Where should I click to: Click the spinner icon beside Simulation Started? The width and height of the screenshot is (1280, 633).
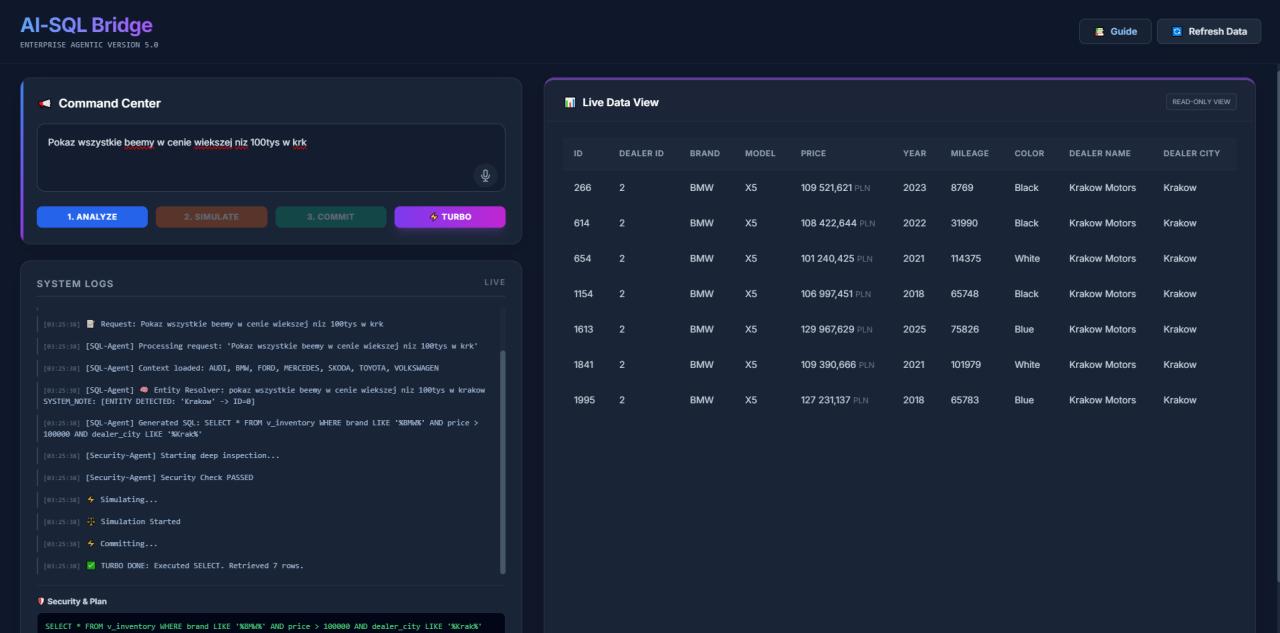coord(91,522)
